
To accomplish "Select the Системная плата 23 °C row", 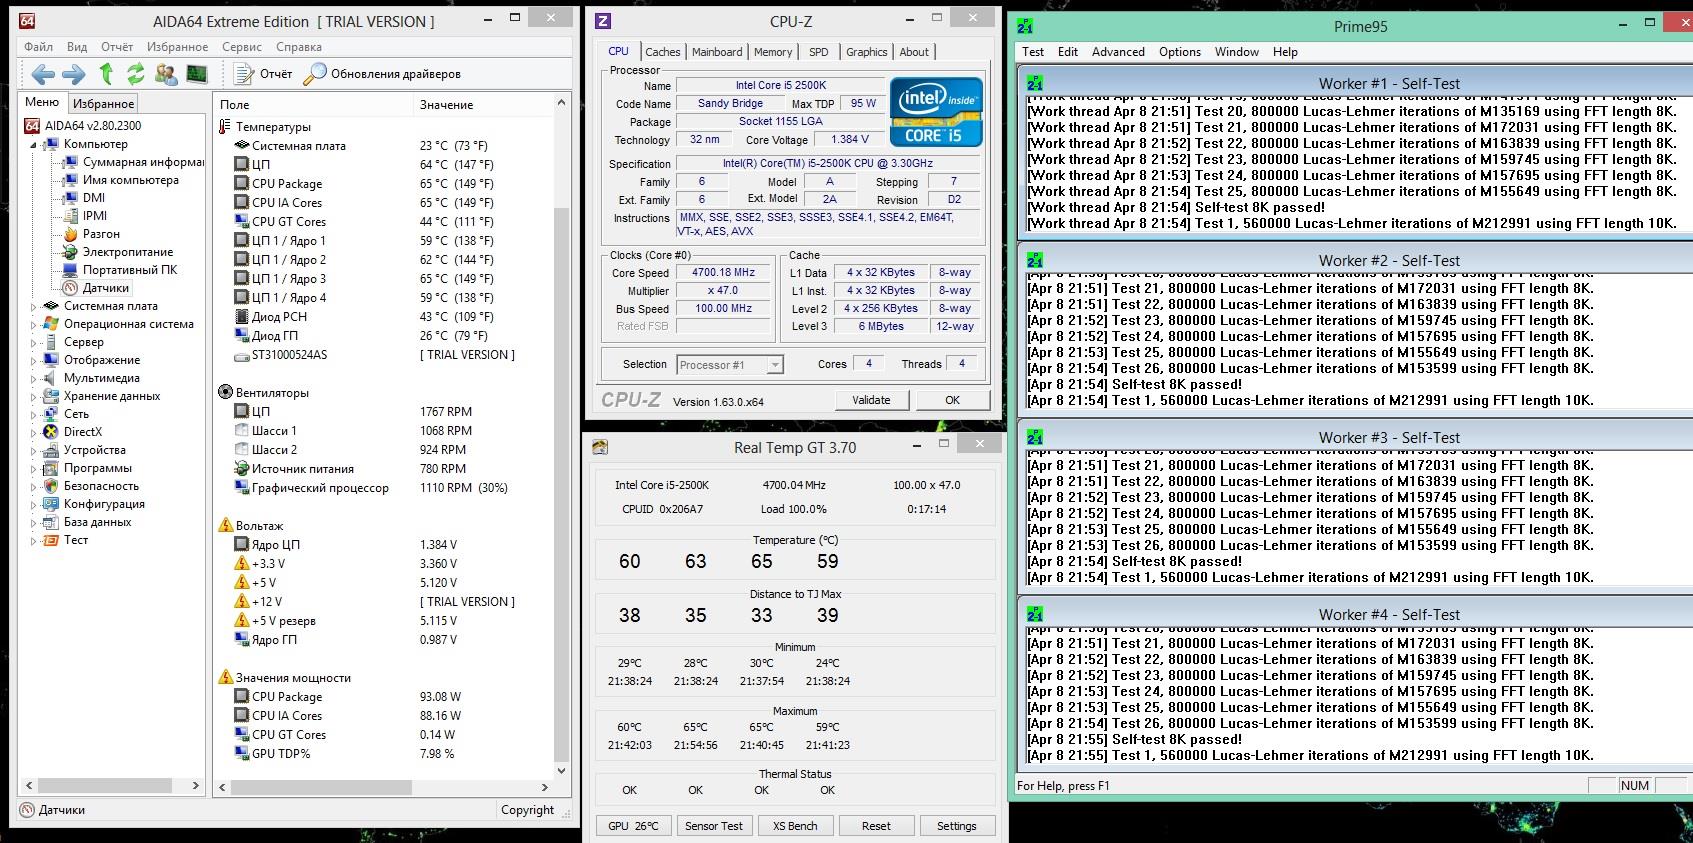I will pos(384,146).
